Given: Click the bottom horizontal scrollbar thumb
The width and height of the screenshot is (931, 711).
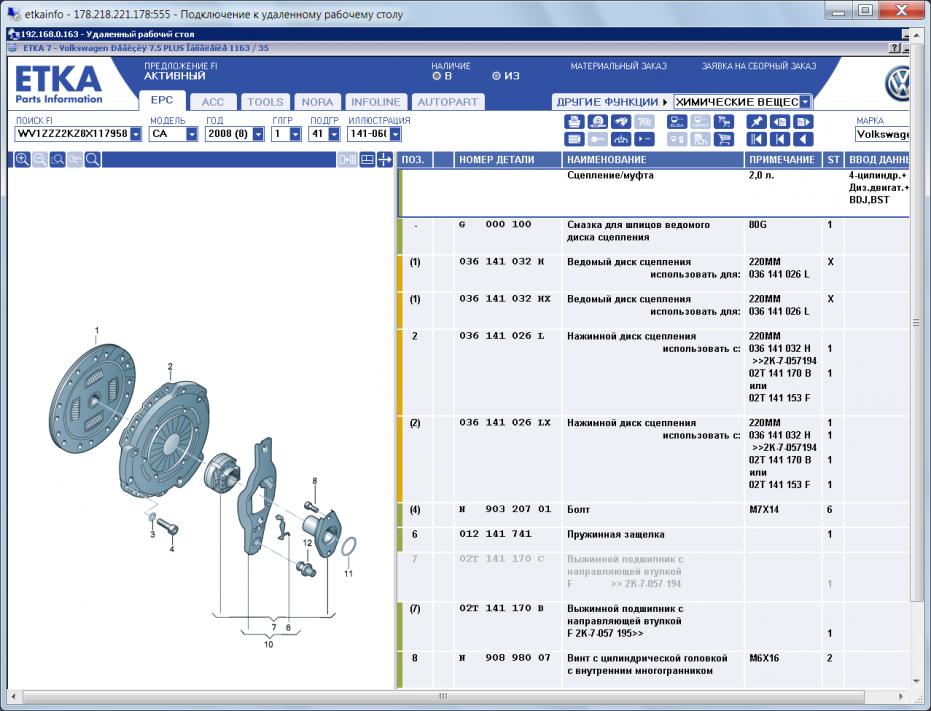Looking at the screenshot, I should click(x=442, y=696).
